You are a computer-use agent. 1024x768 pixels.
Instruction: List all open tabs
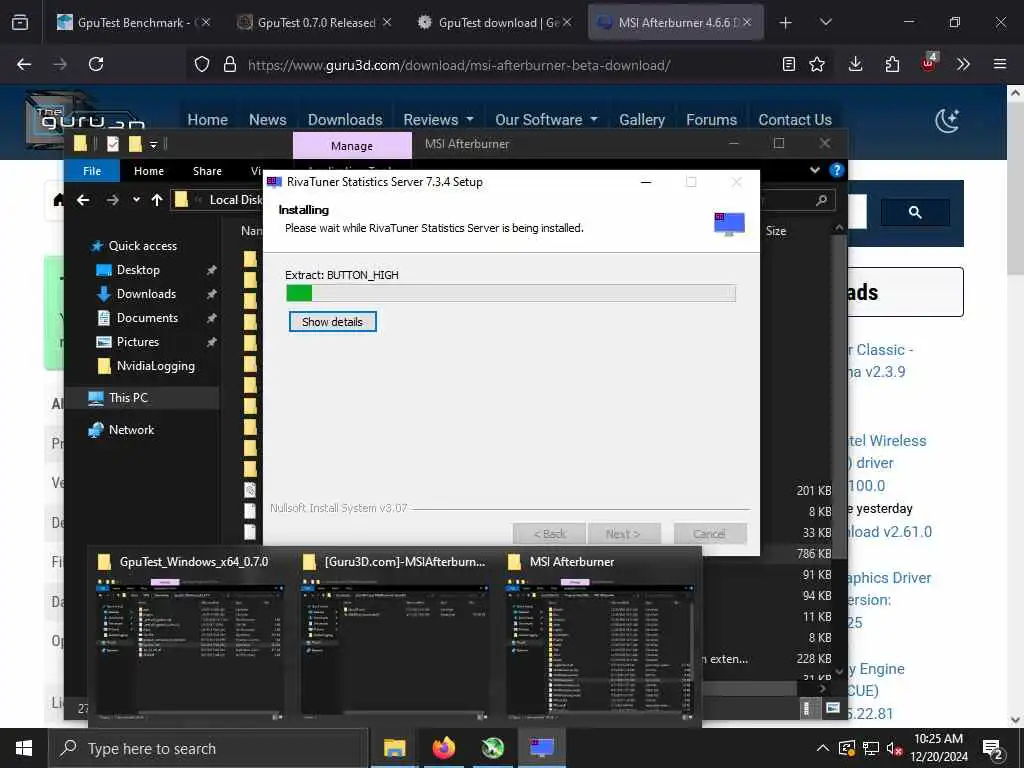[825, 23]
